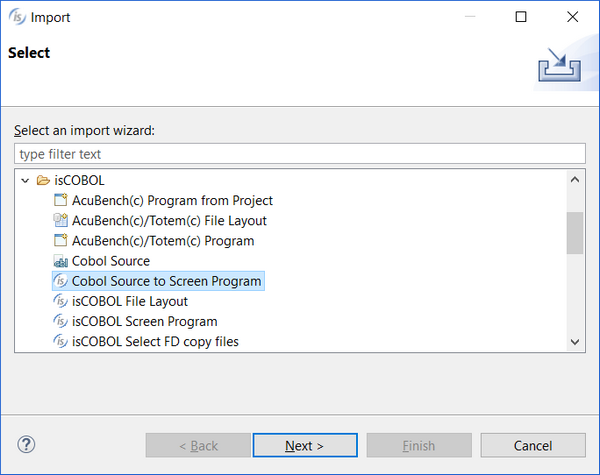
Task: Click the isCOBOL File Layout icon
Action: (60, 301)
